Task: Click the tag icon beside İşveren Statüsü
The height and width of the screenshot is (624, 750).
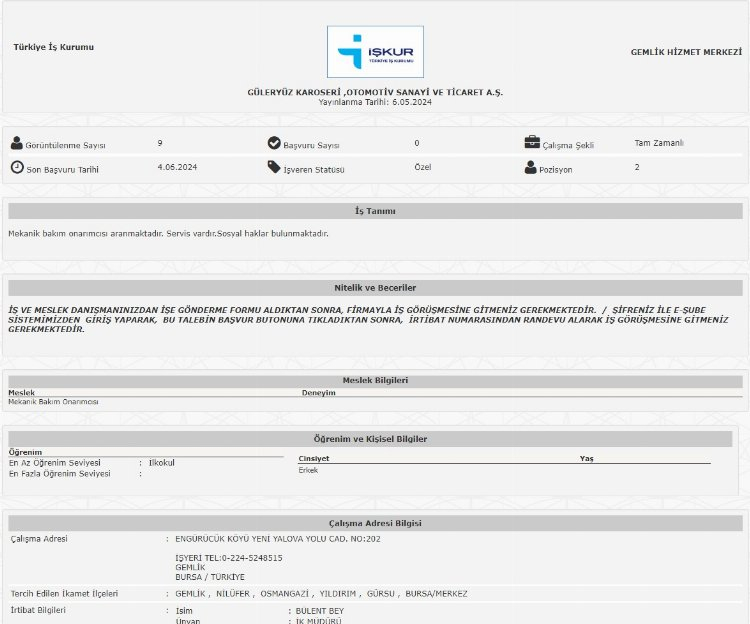Action: tap(274, 168)
